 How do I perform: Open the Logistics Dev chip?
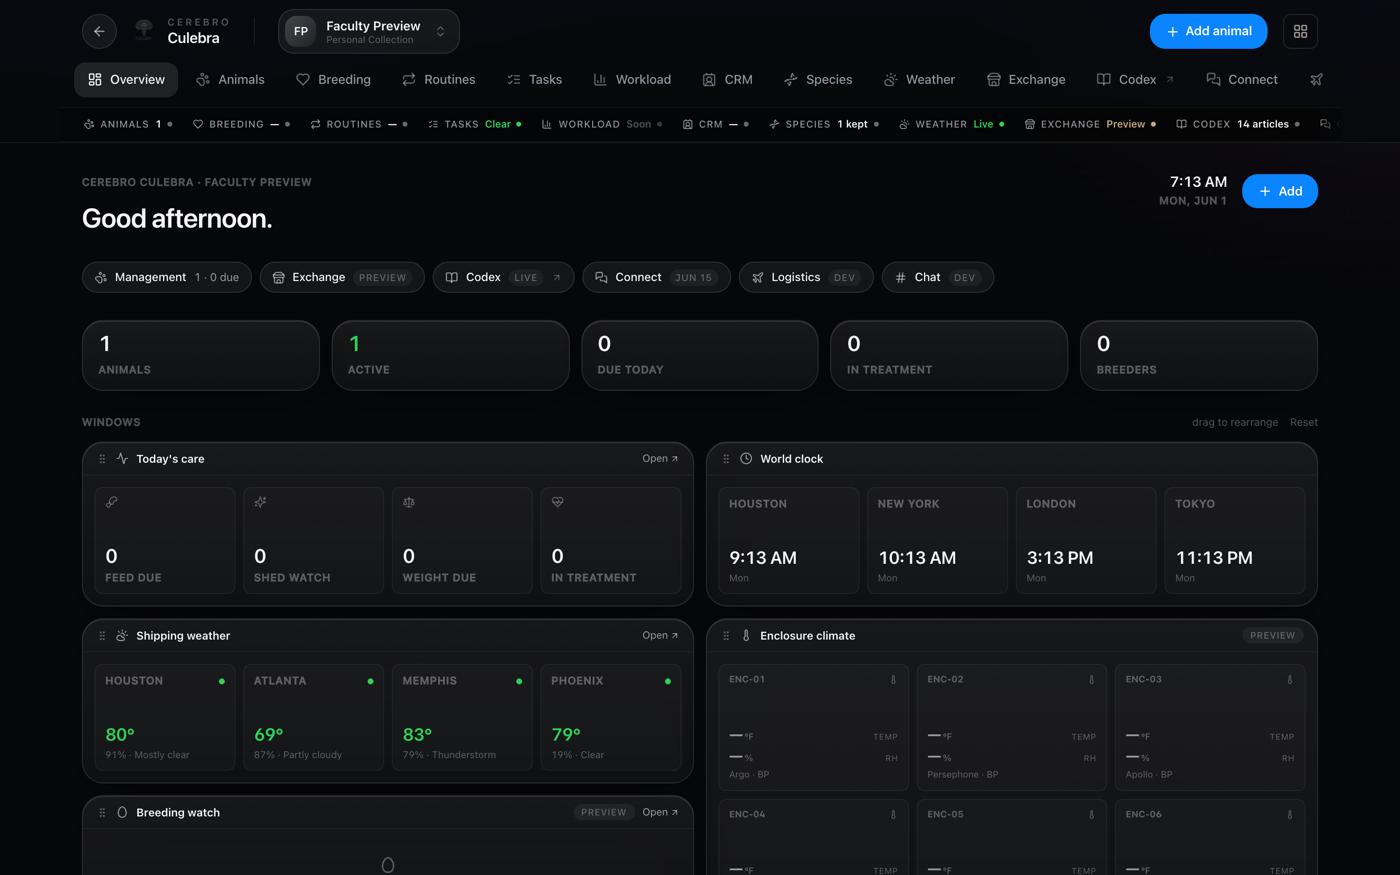coord(806,277)
